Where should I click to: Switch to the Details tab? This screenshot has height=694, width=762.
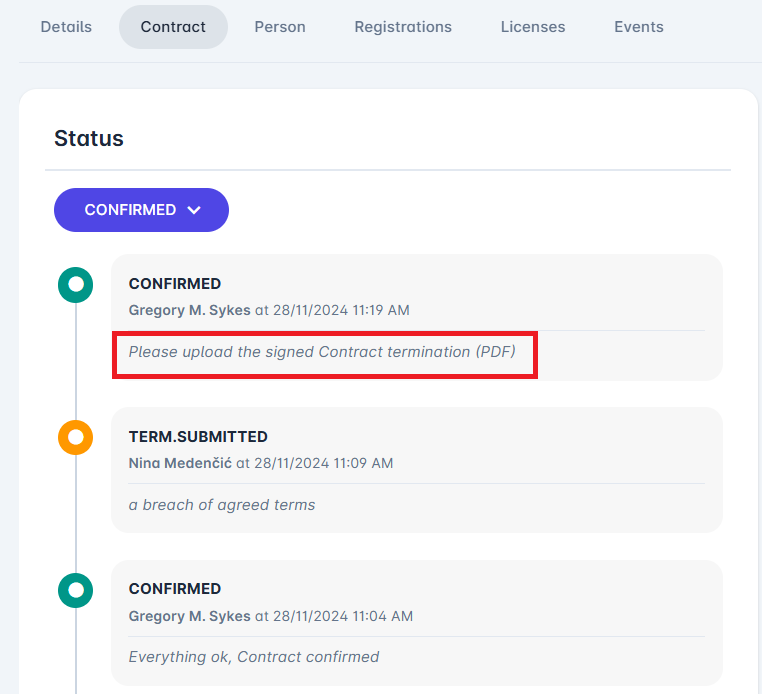point(66,27)
